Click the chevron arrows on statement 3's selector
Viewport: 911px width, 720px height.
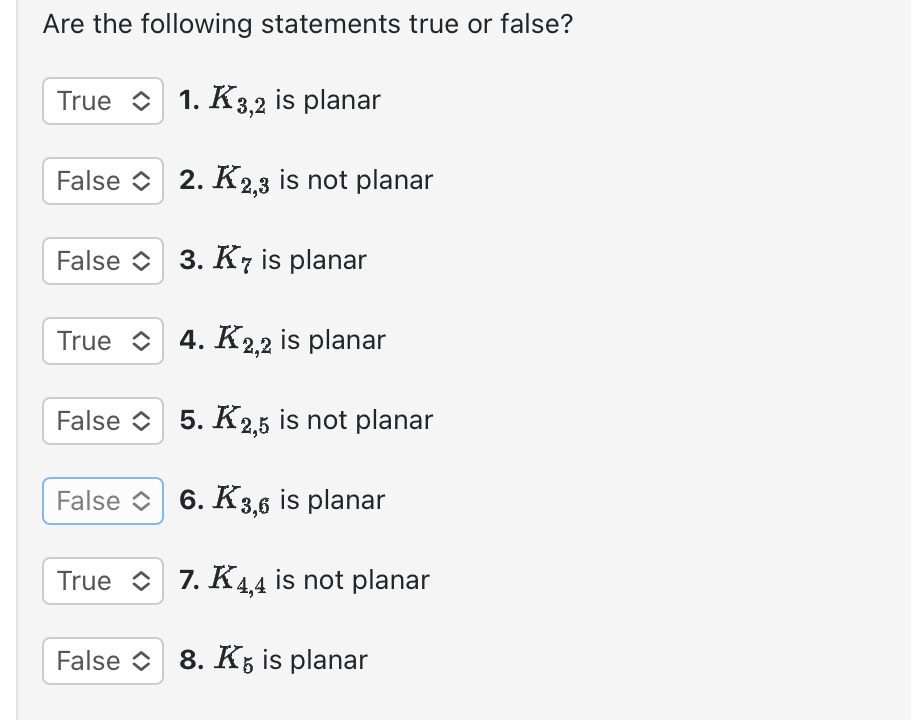[x=141, y=261]
